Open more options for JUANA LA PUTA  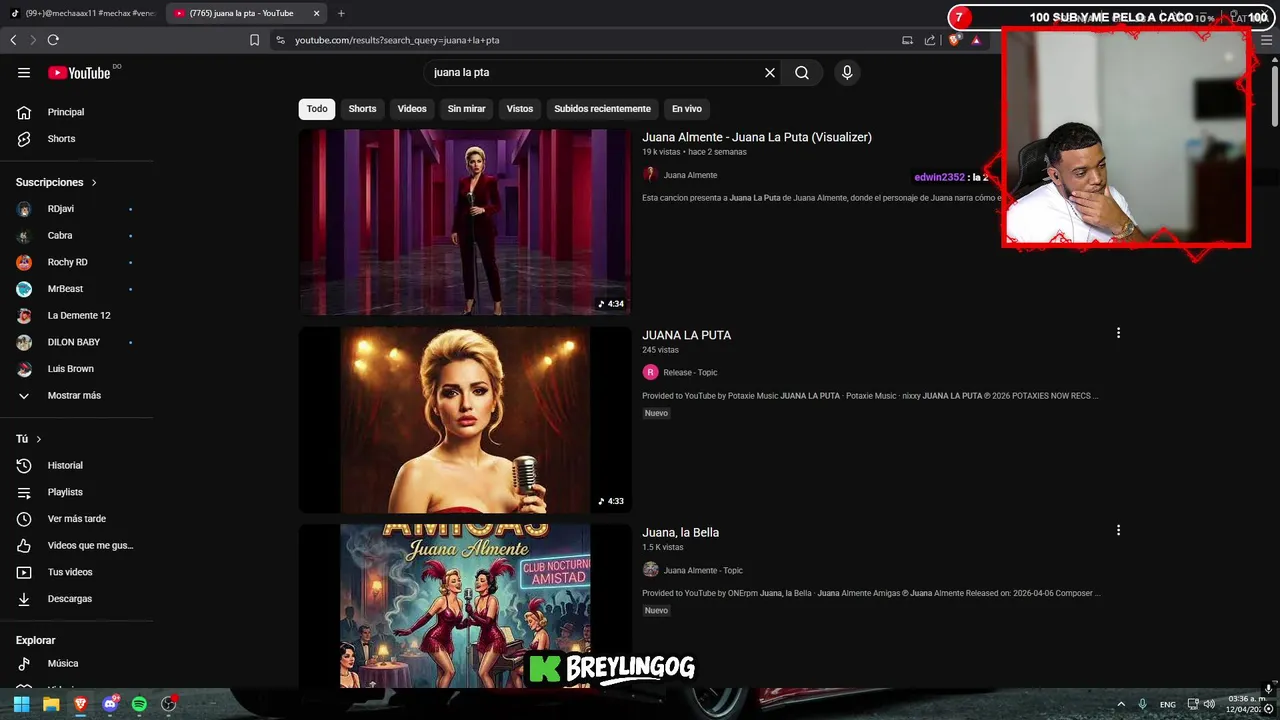(x=1118, y=333)
